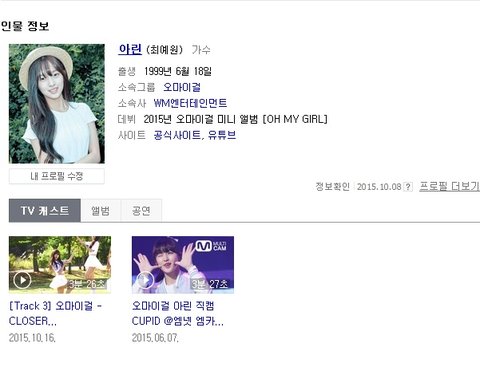This screenshot has height=371, width=480.
Task: Select the TV 캐스트 tab
Action: click(45, 211)
